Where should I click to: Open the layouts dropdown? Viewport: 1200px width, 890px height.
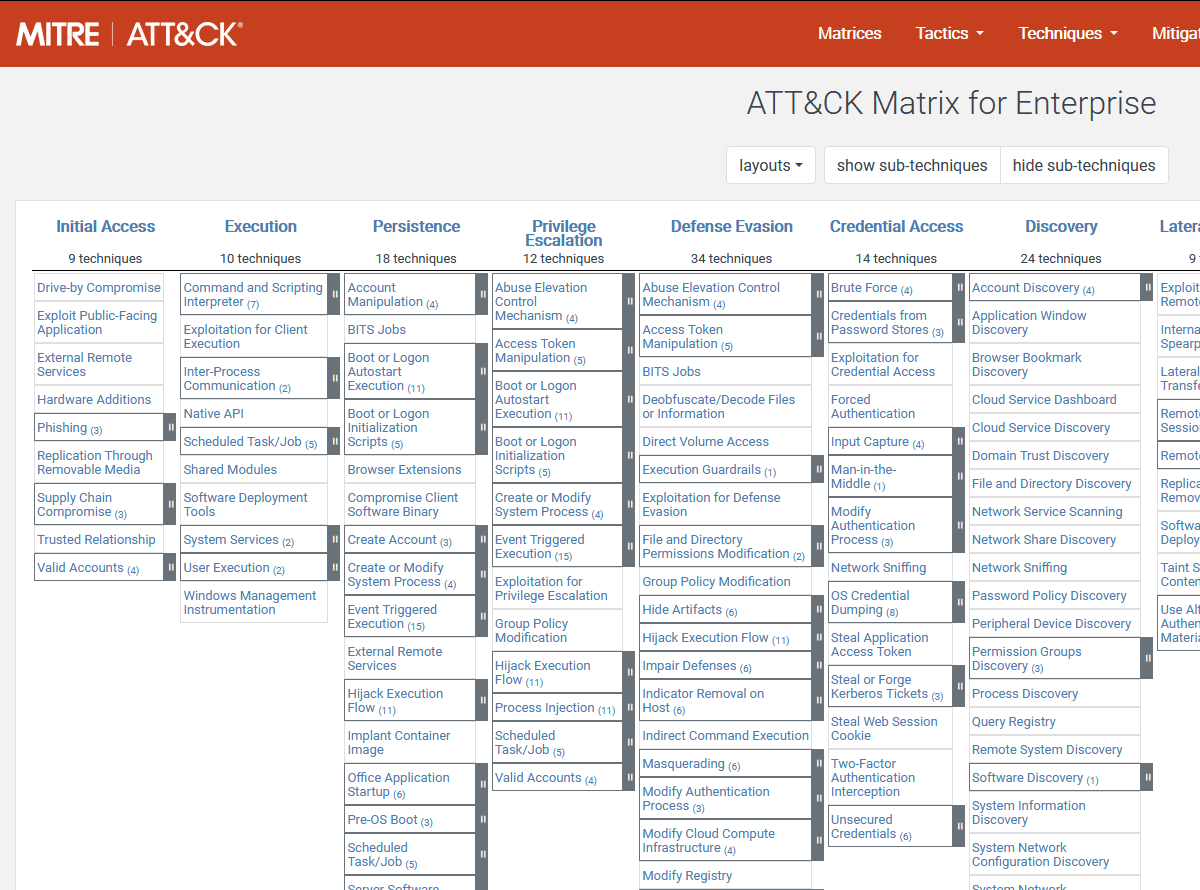(771, 165)
